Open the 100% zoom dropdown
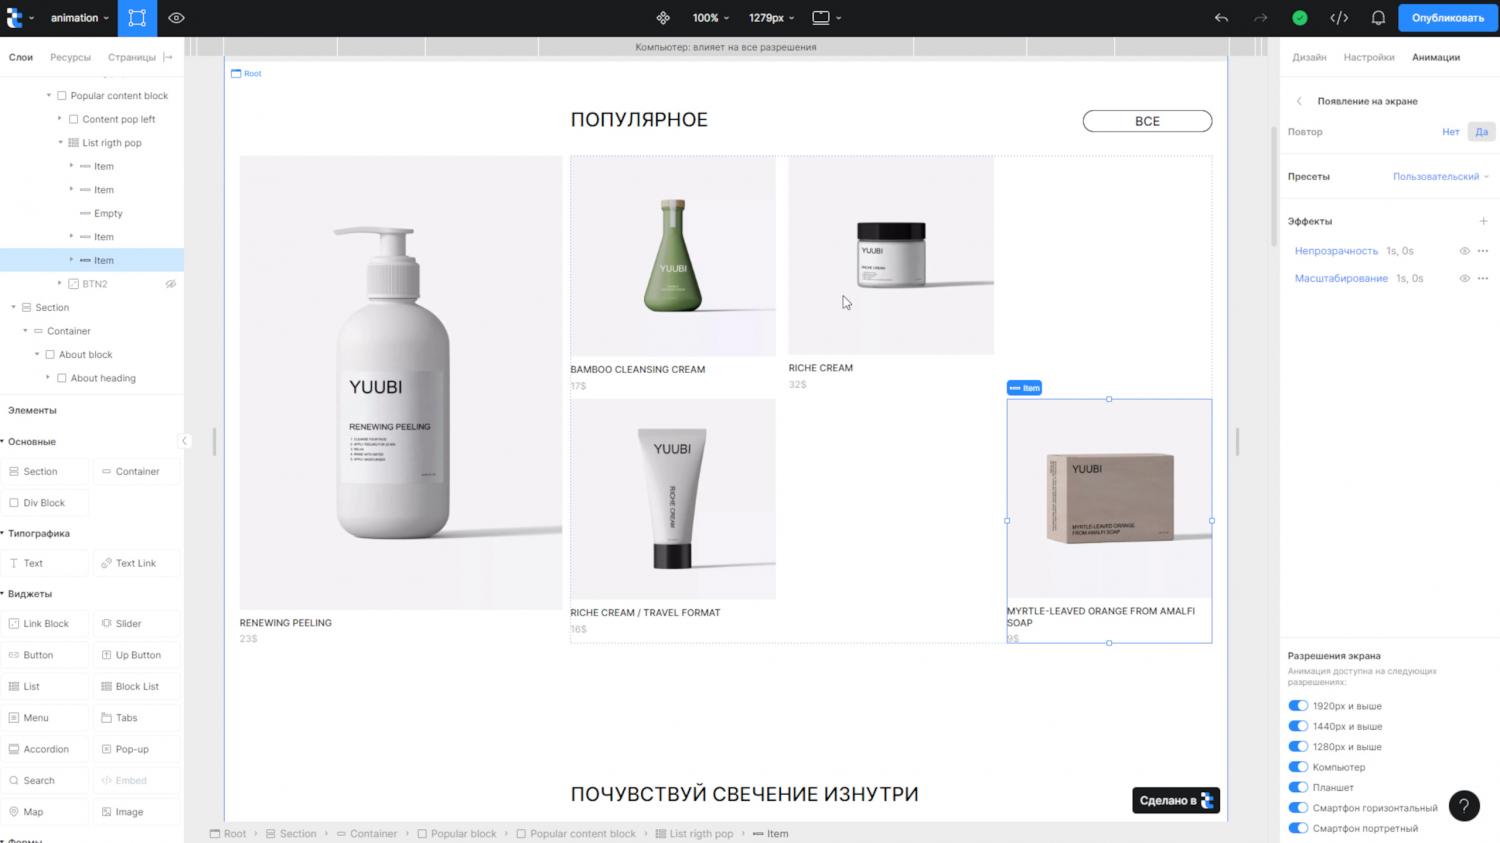 710,18
